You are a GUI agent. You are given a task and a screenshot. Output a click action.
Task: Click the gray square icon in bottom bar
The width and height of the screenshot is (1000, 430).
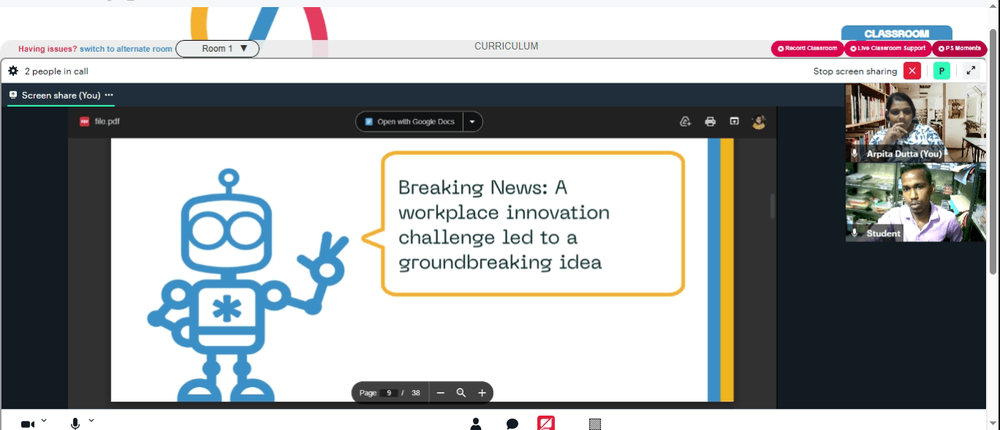[595, 424]
